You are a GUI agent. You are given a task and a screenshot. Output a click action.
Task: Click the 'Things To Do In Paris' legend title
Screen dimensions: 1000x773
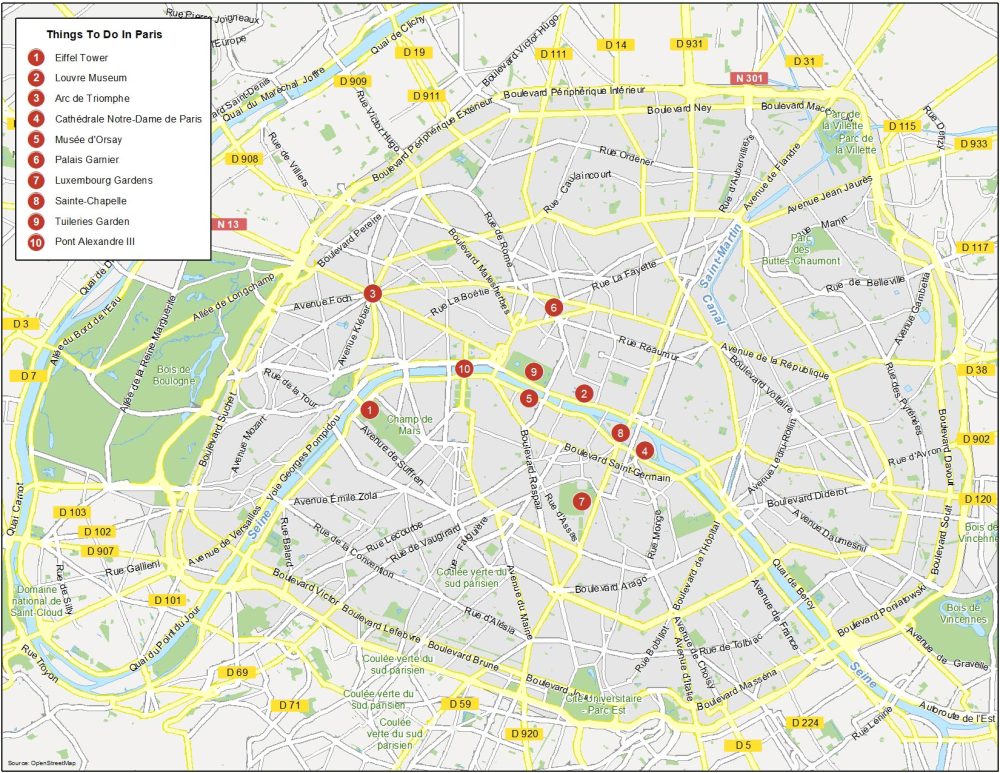click(x=104, y=34)
